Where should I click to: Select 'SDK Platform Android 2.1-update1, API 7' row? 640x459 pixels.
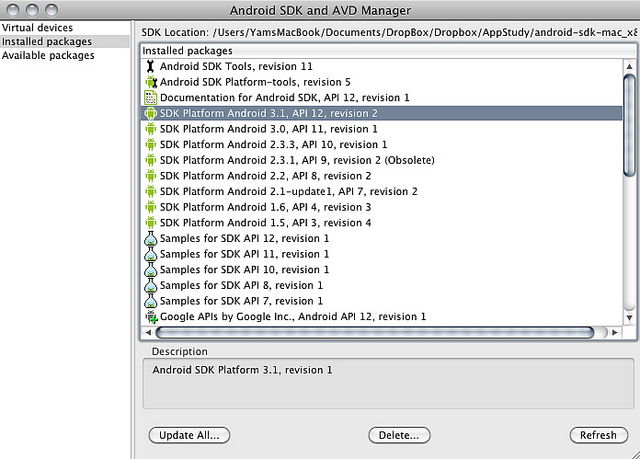point(382,191)
